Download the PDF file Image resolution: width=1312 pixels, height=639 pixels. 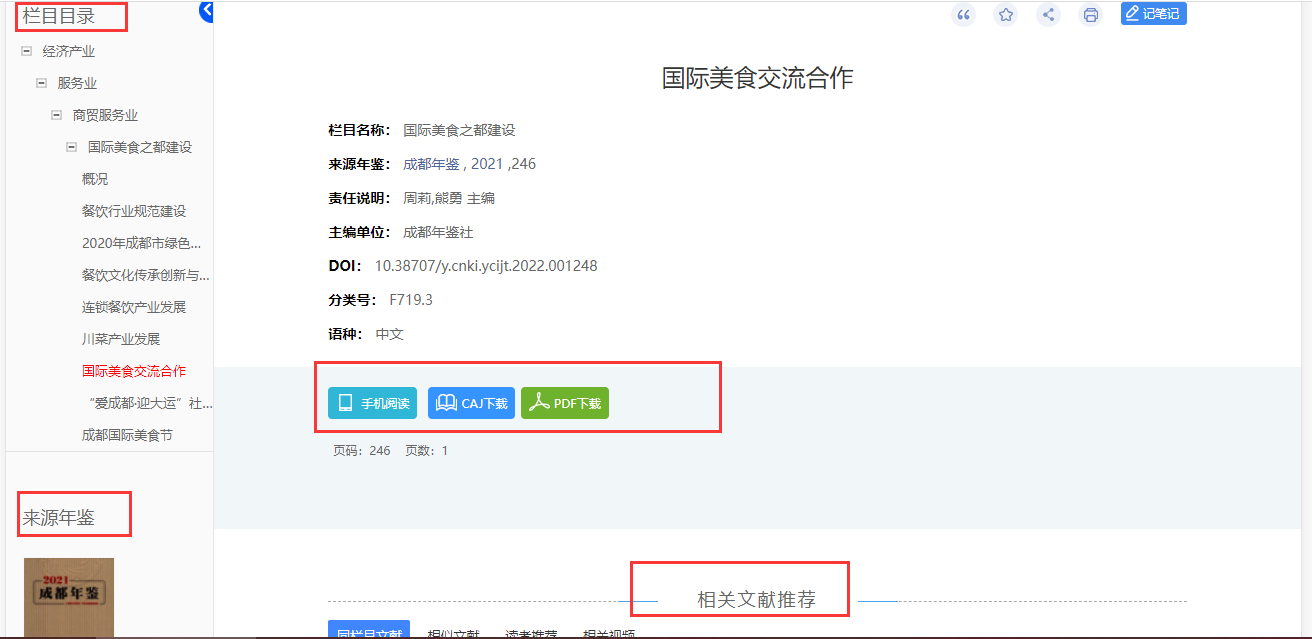pos(565,403)
